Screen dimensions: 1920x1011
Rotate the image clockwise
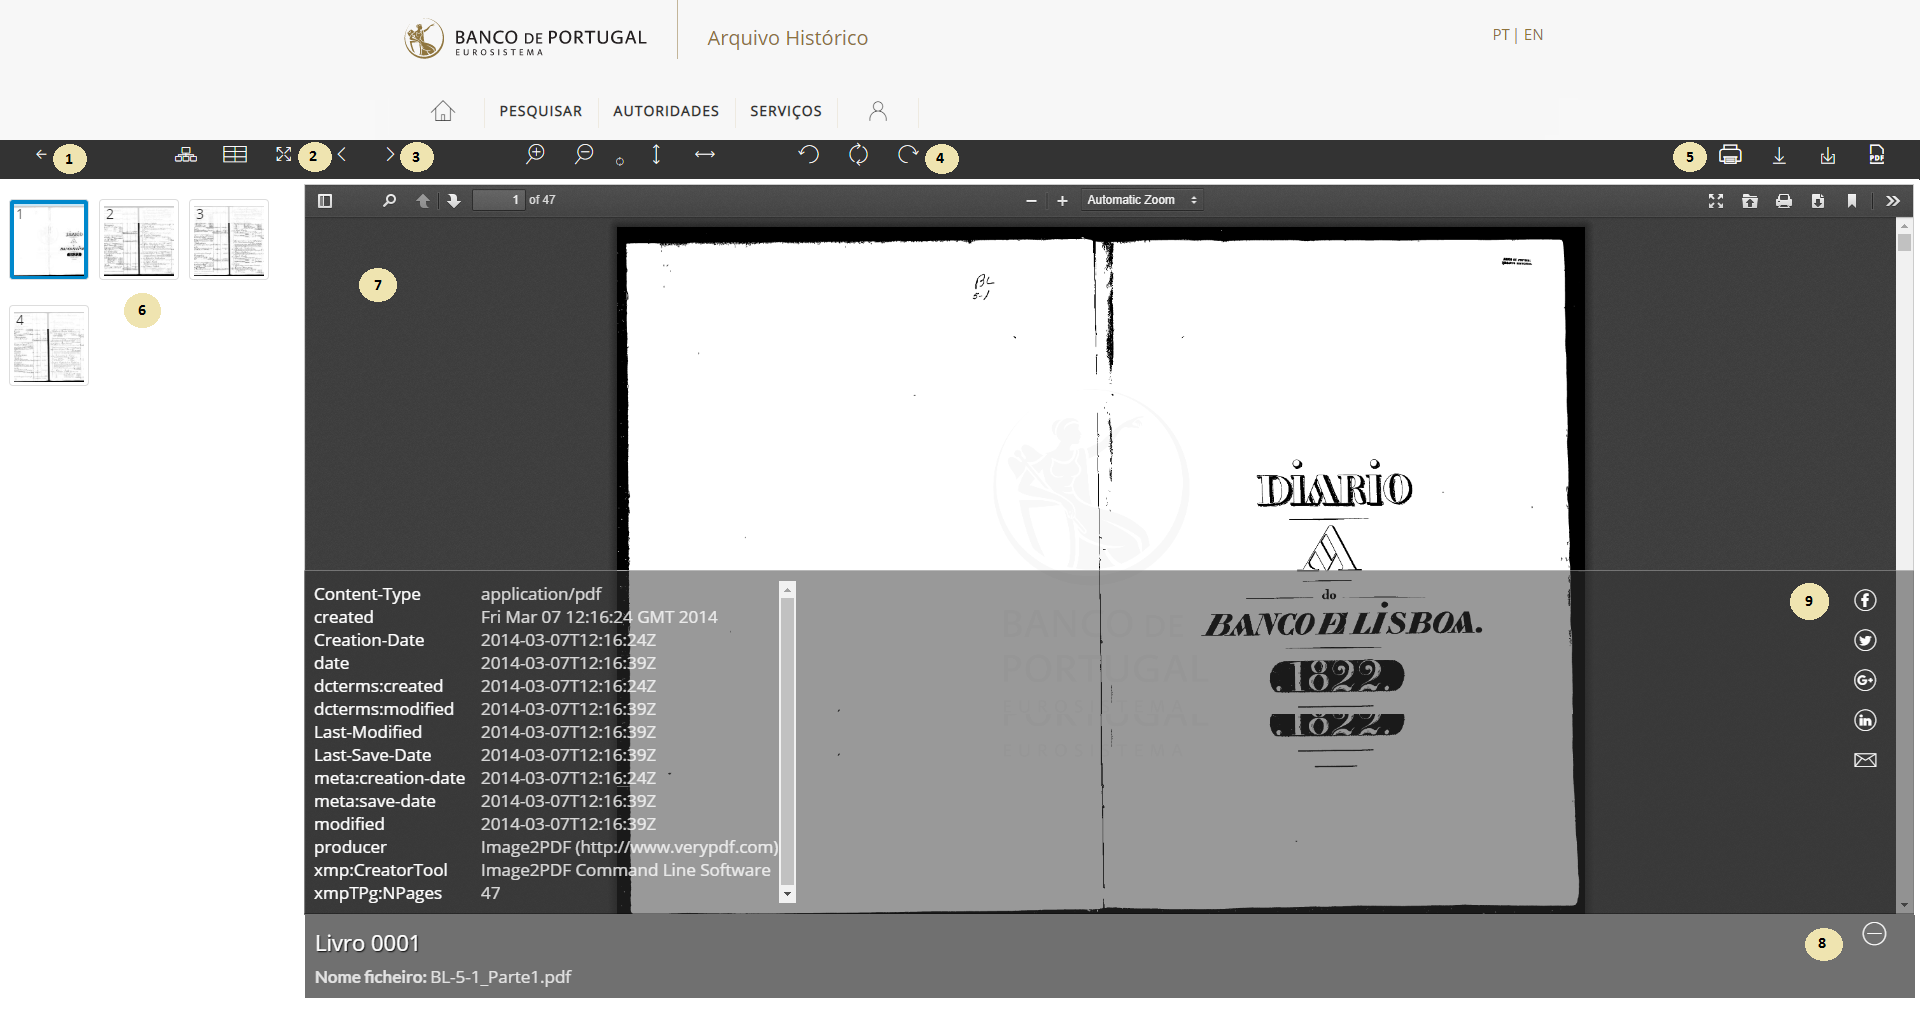(x=907, y=154)
